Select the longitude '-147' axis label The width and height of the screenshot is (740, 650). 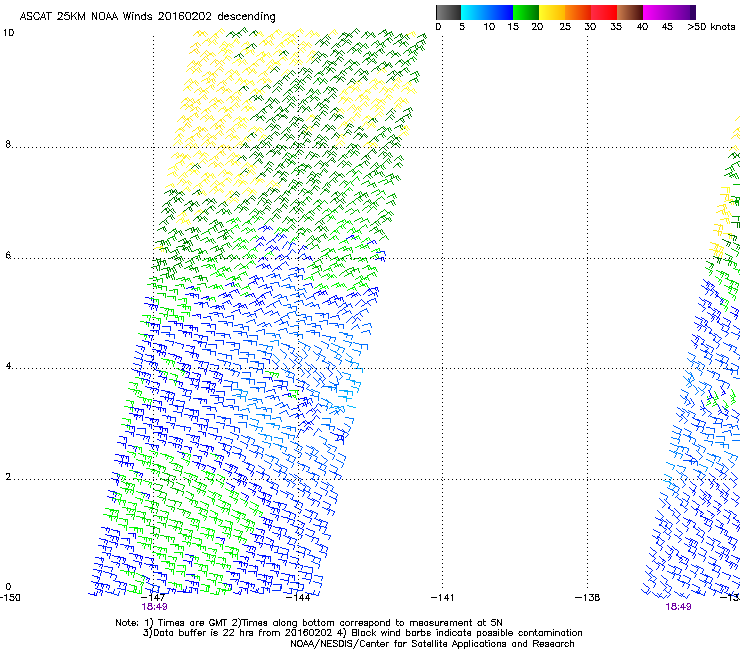coord(153,598)
